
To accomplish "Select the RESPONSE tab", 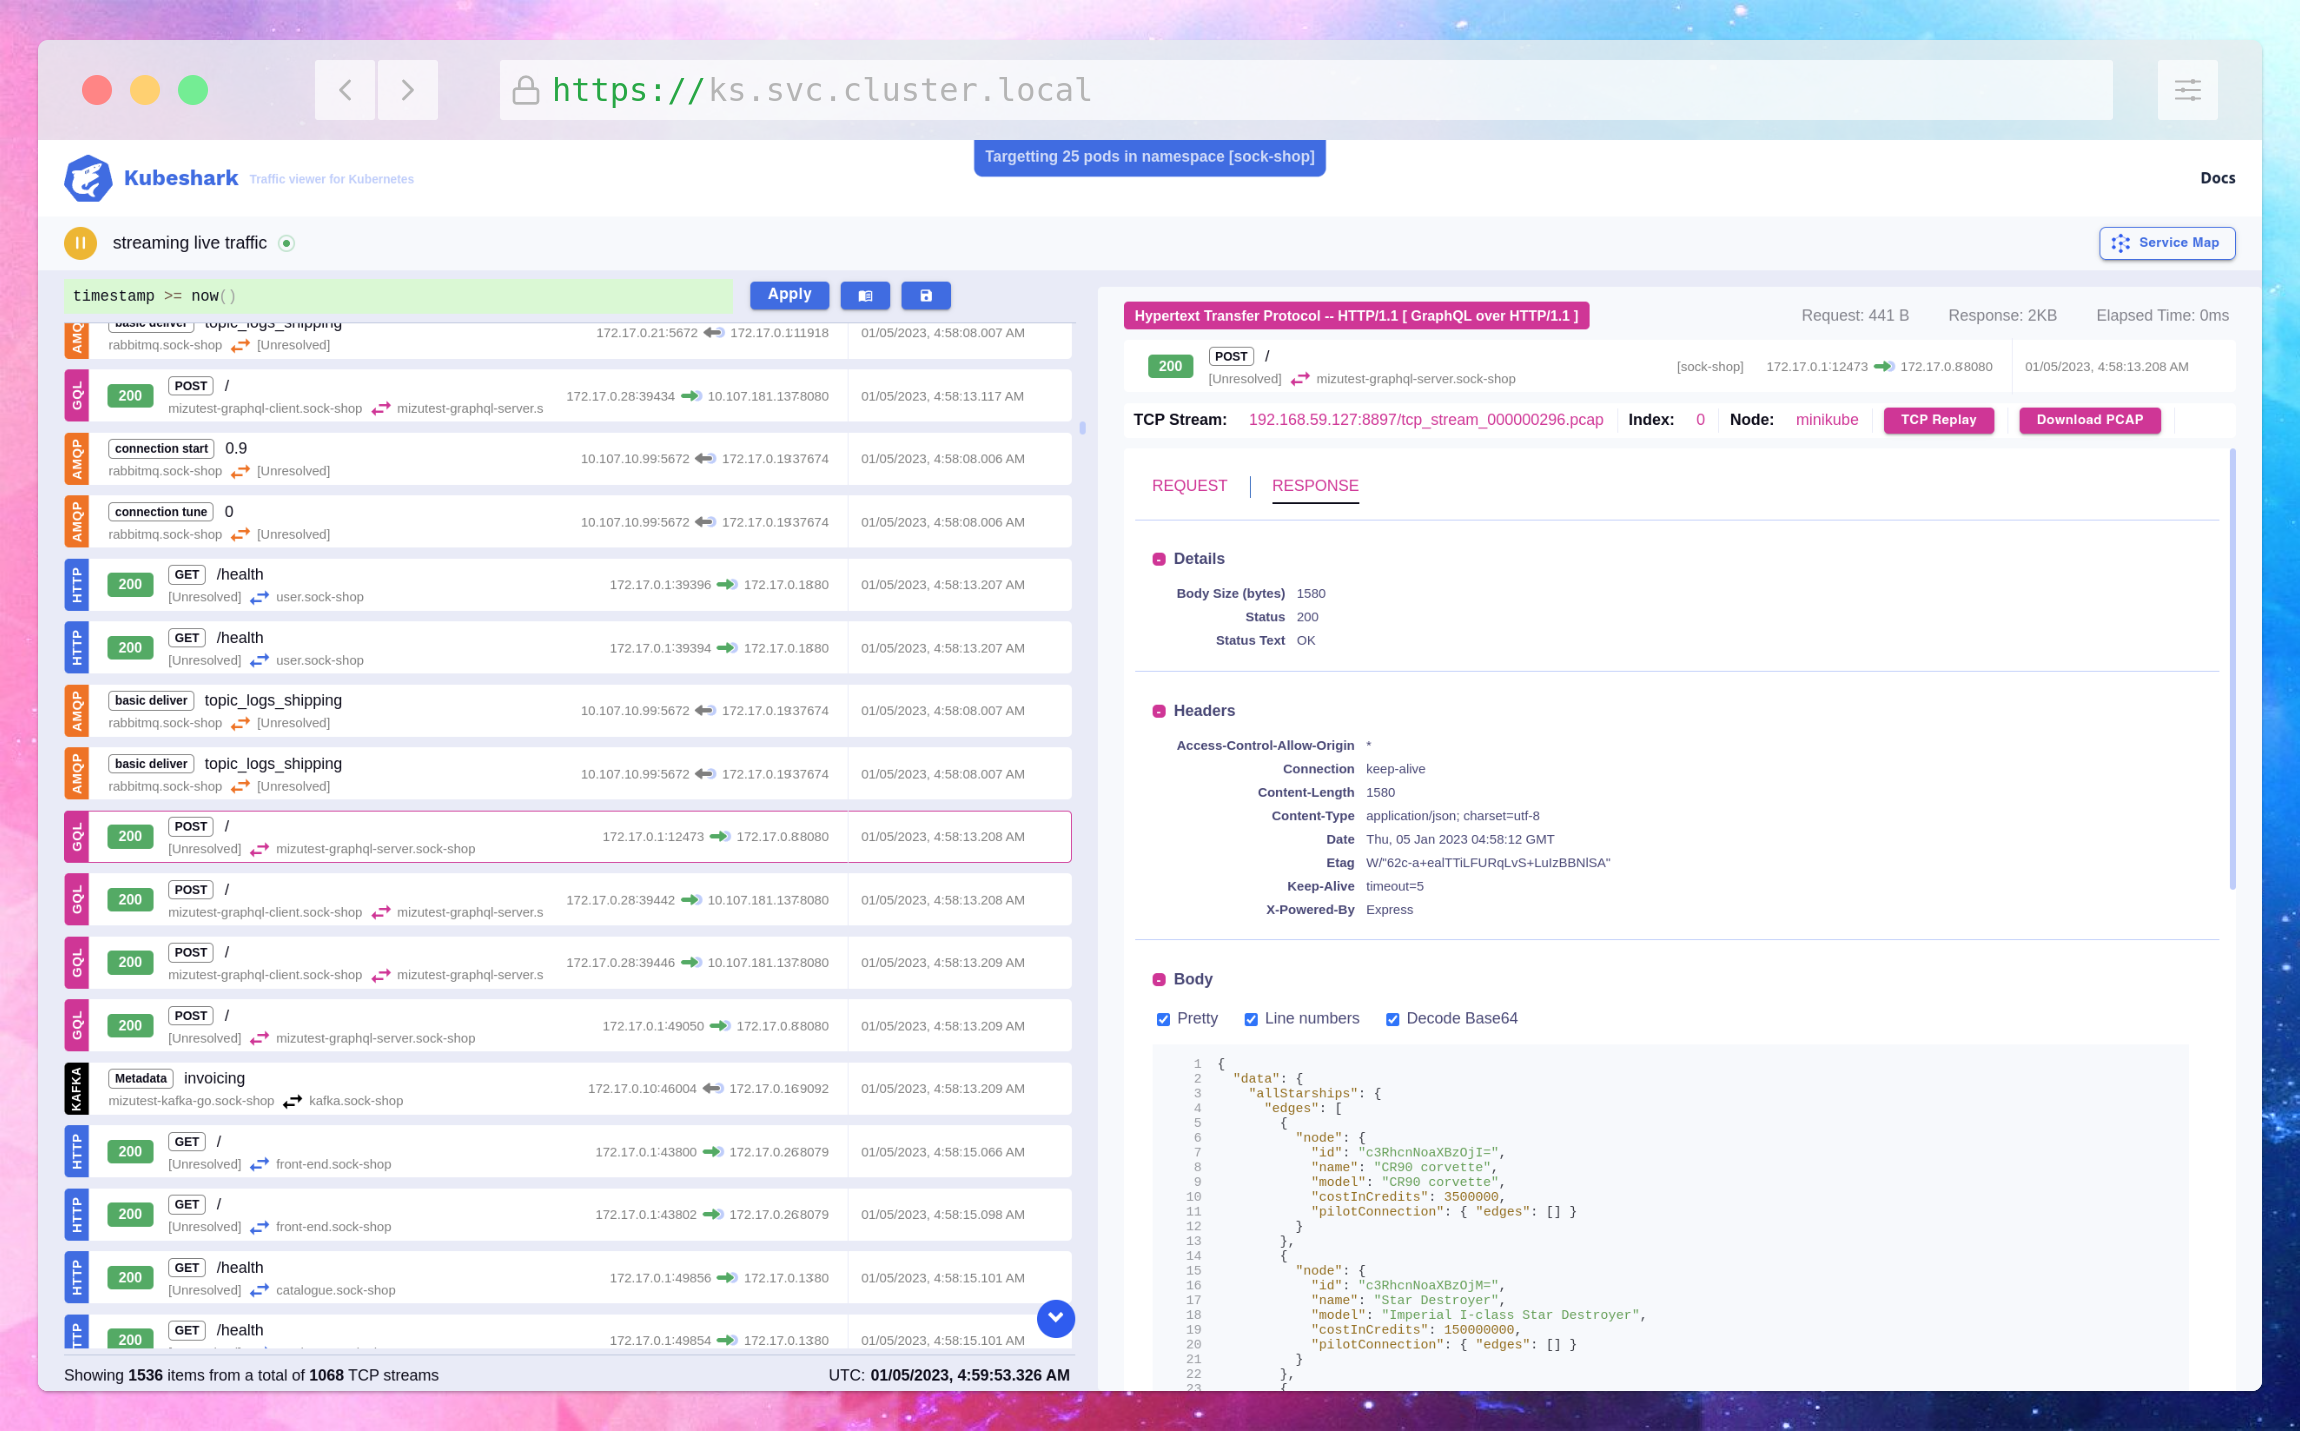I will (x=1314, y=485).
